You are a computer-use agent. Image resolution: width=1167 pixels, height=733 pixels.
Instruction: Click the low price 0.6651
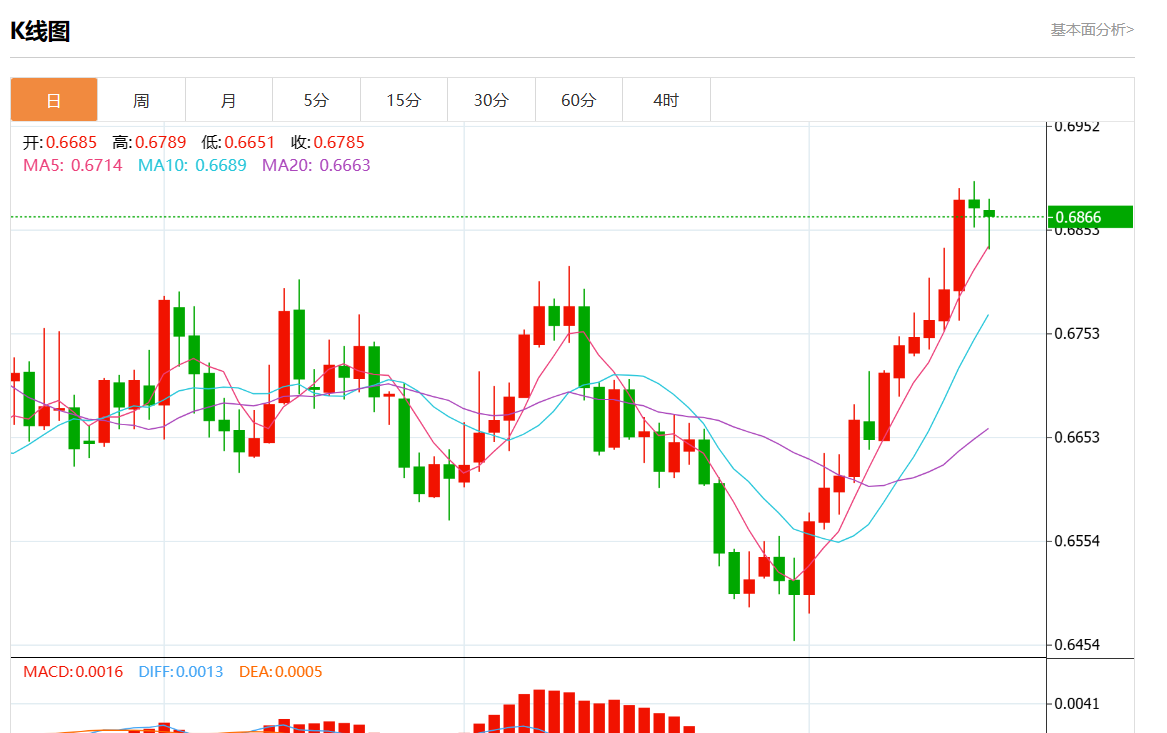(250, 142)
